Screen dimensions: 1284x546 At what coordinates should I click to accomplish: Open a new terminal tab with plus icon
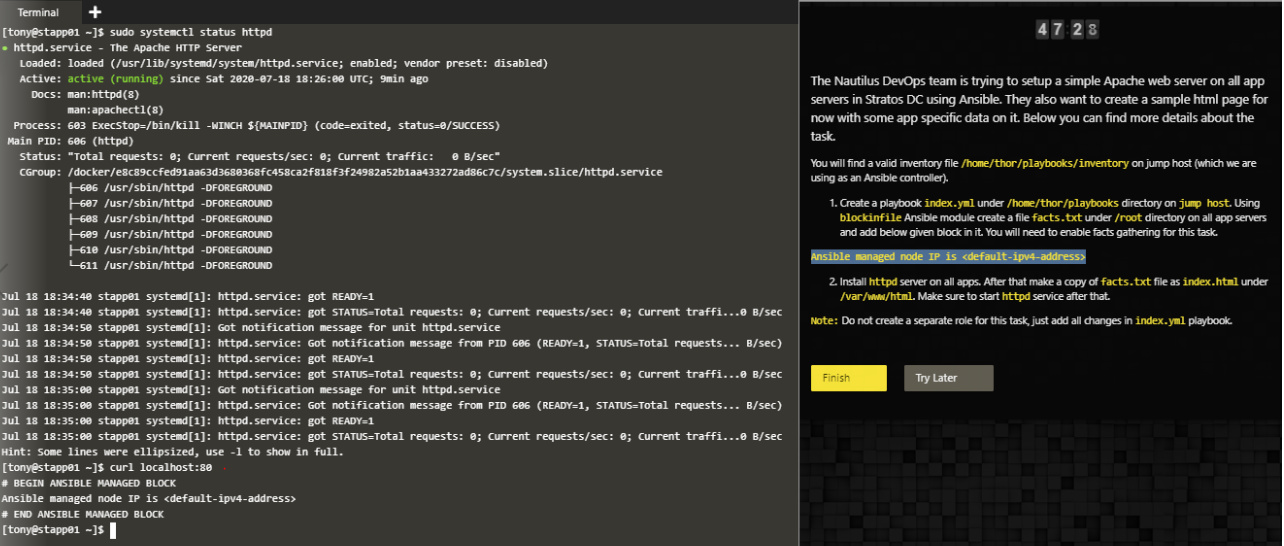[x=95, y=12]
